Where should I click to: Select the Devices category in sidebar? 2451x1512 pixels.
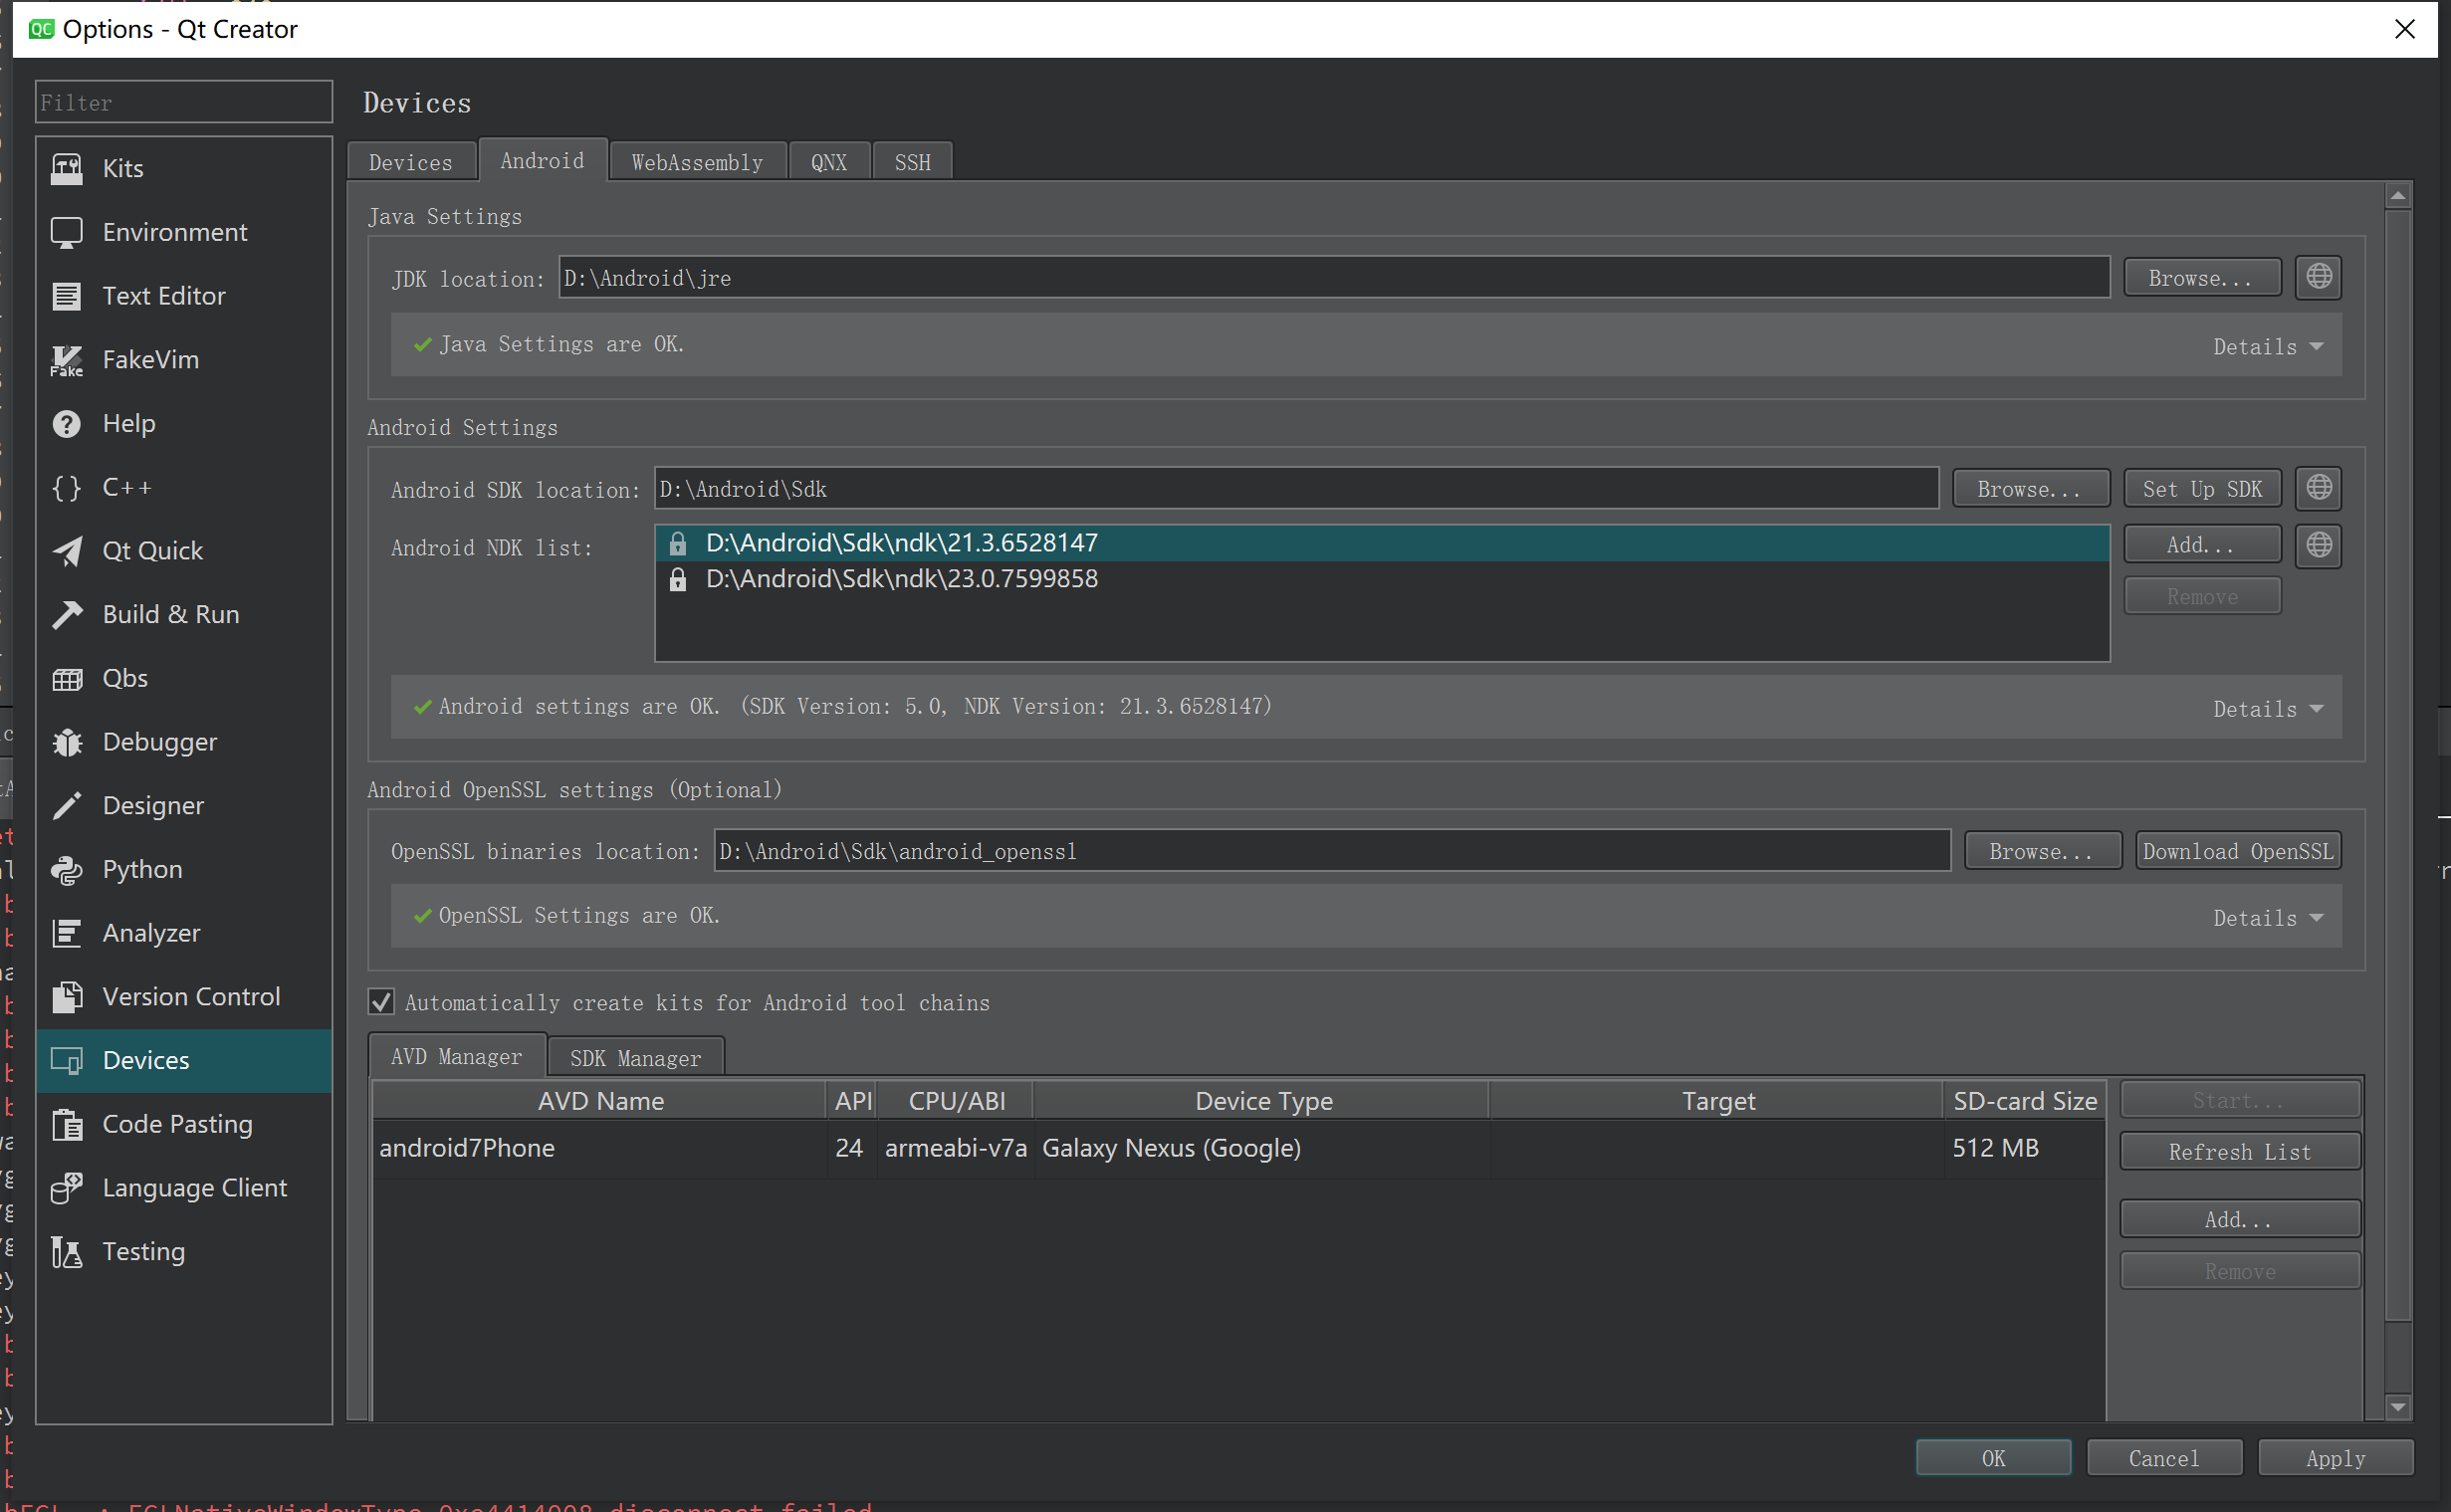184,1061
